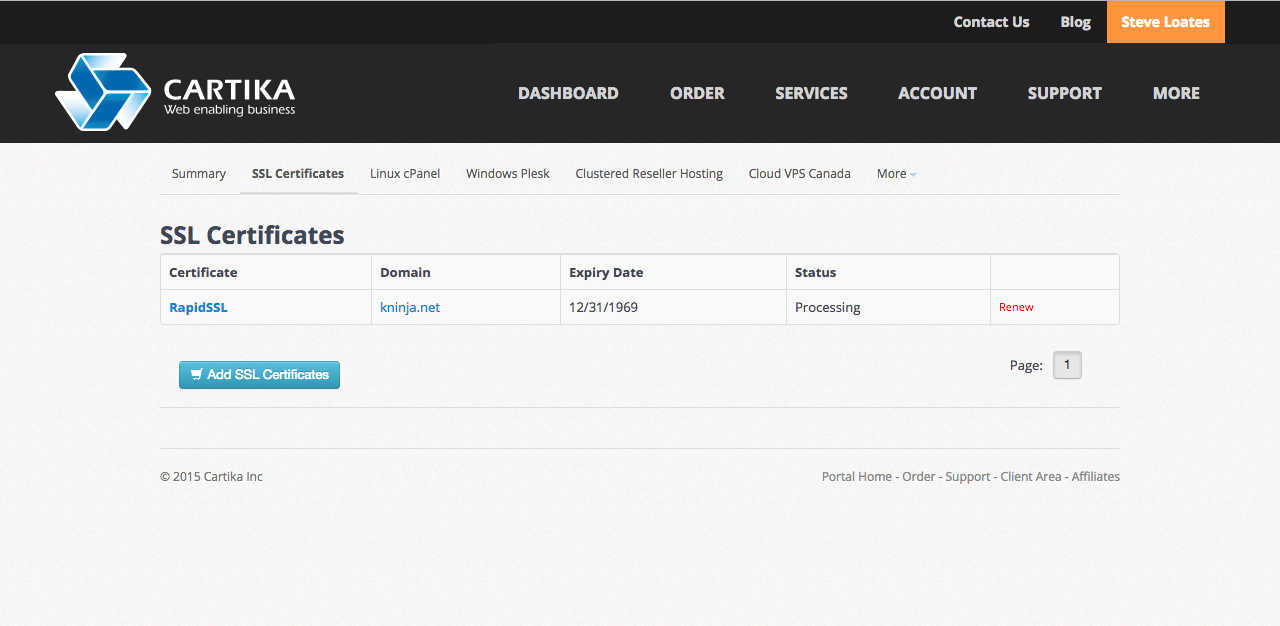This screenshot has height=626, width=1280.
Task: Switch to the Windows Plesk tab
Action: click(508, 173)
